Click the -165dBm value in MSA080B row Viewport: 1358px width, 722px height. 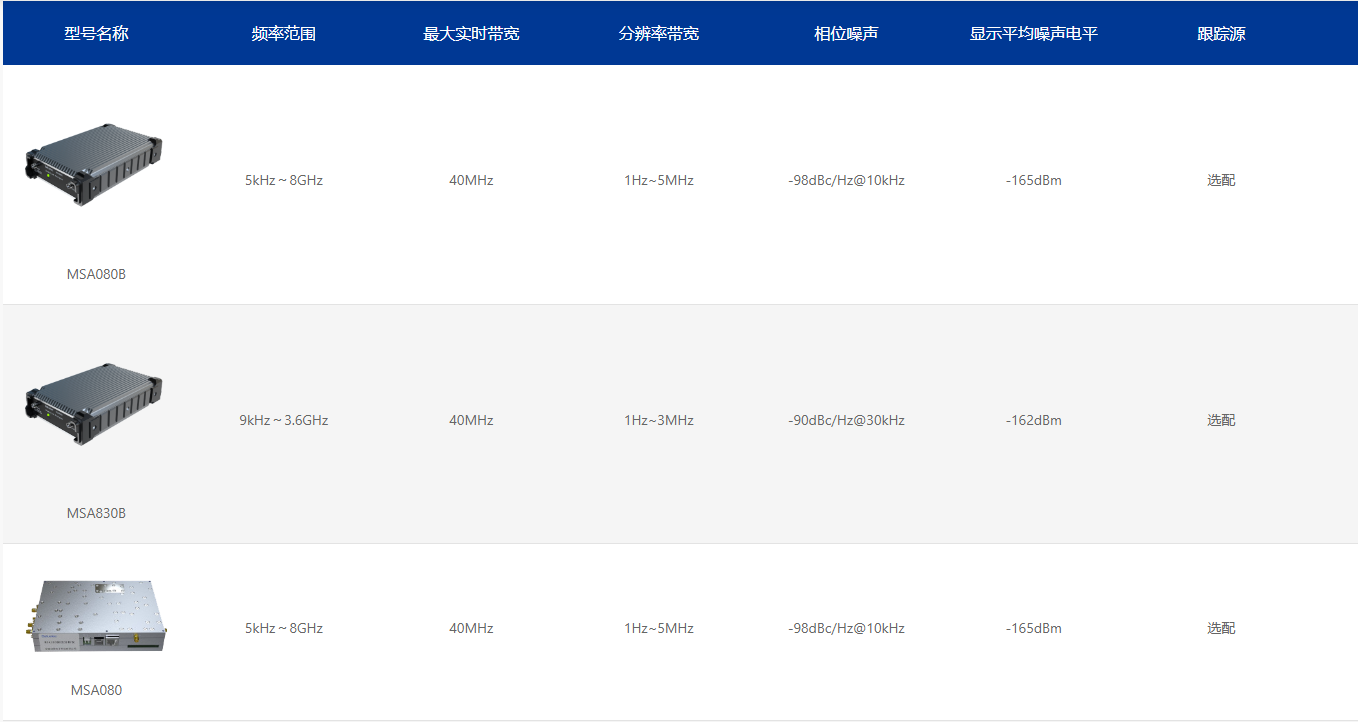point(1033,180)
